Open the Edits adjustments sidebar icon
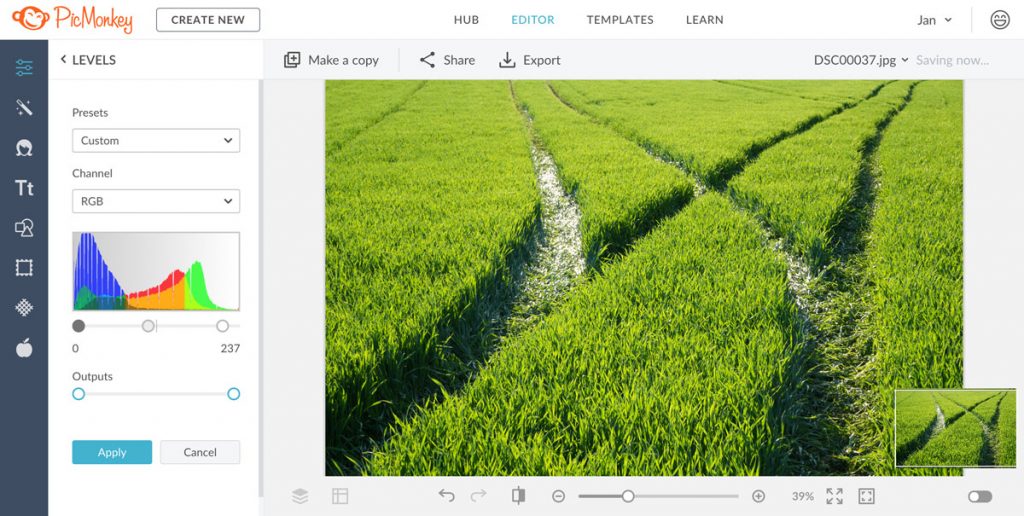The width and height of the screenshot is (1024, 516). point(24,68)
